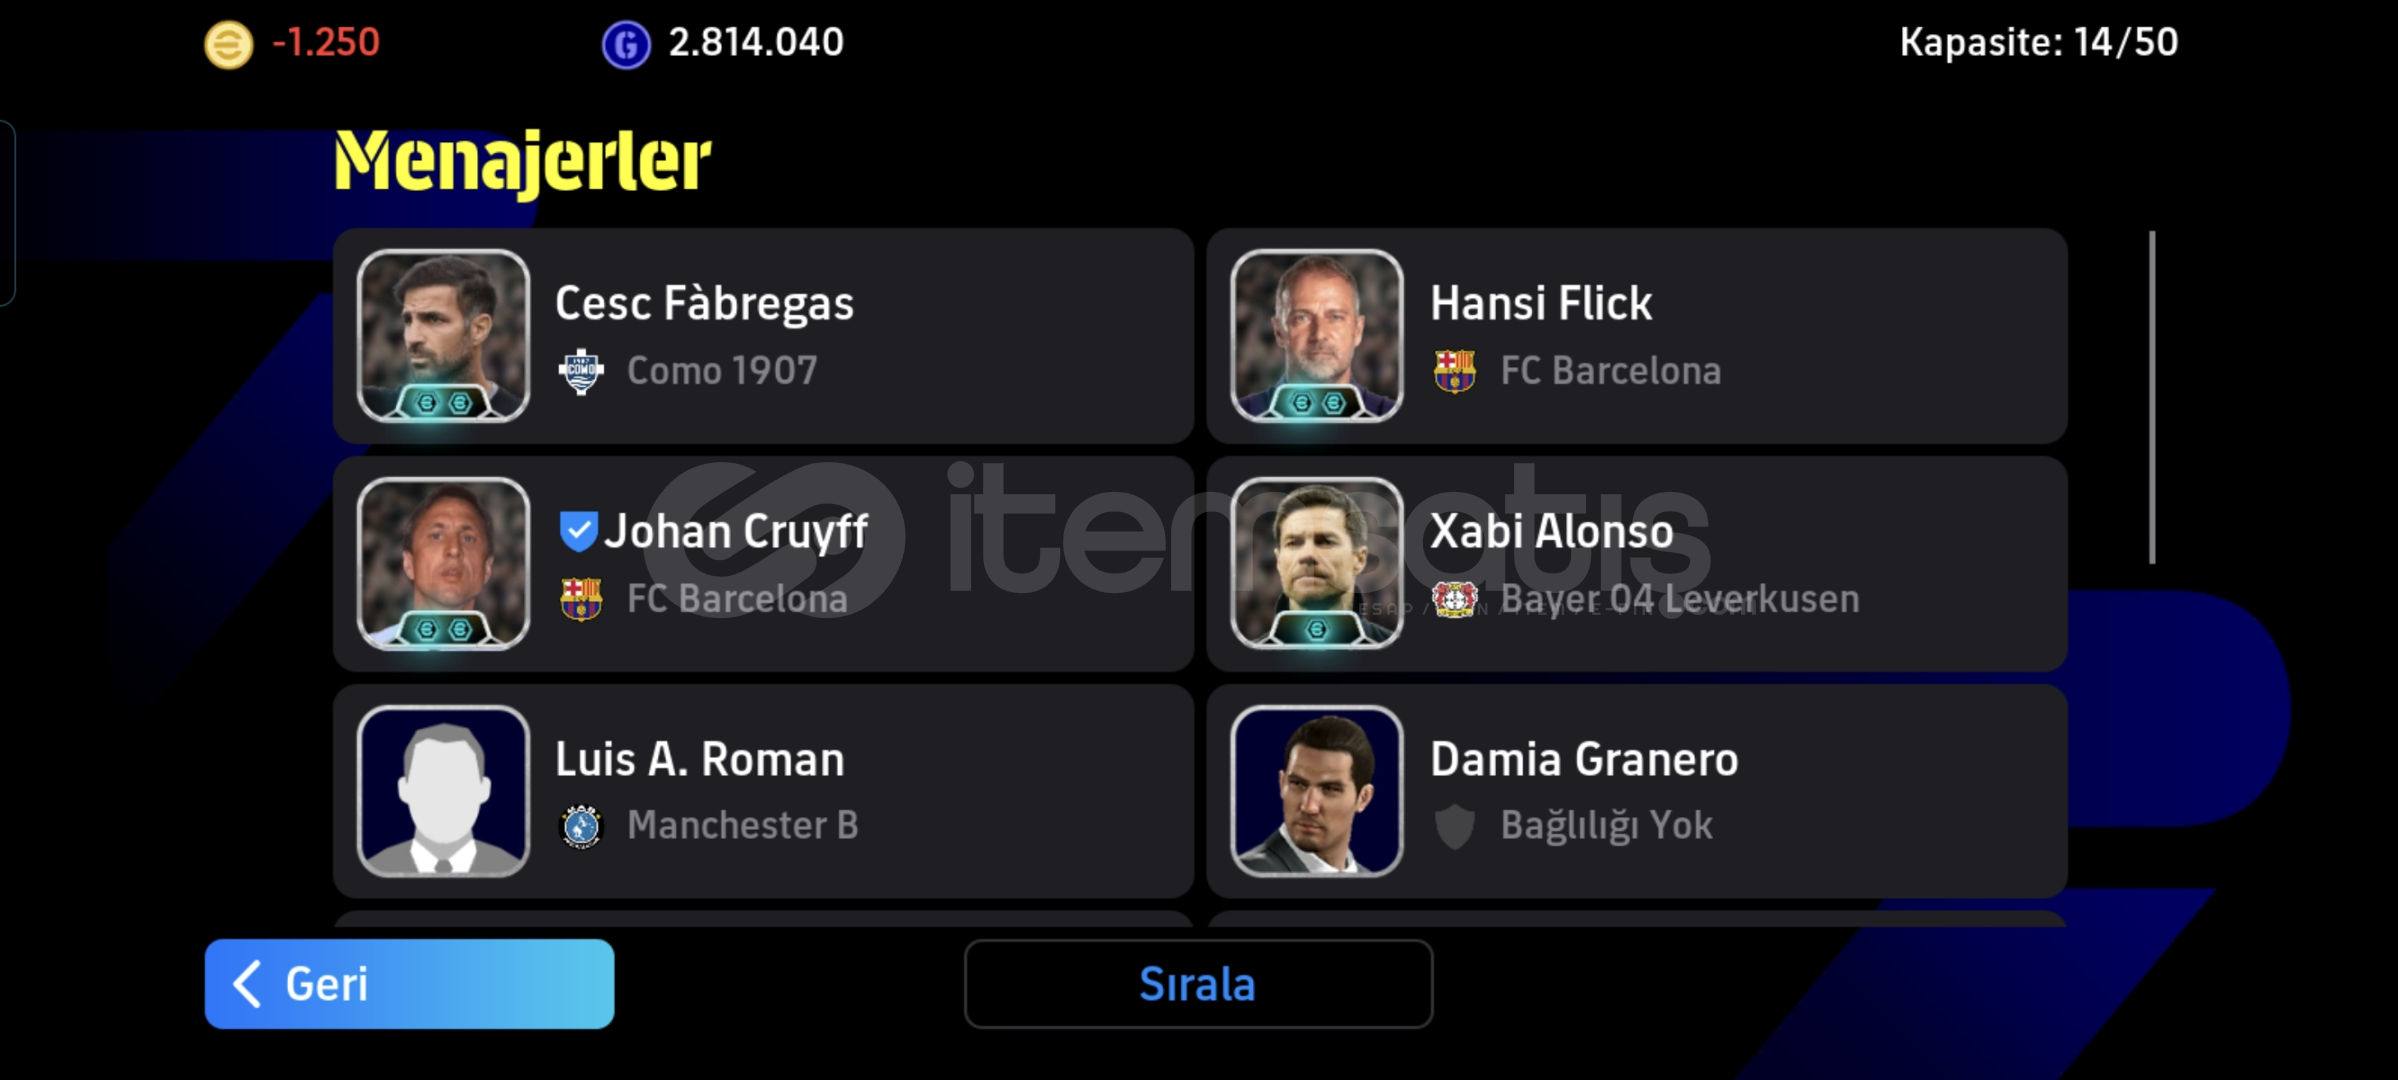Select Damia Granero portrait thumbnail
This screenshot has width=2398, height=1080.
click(1317, 791)
